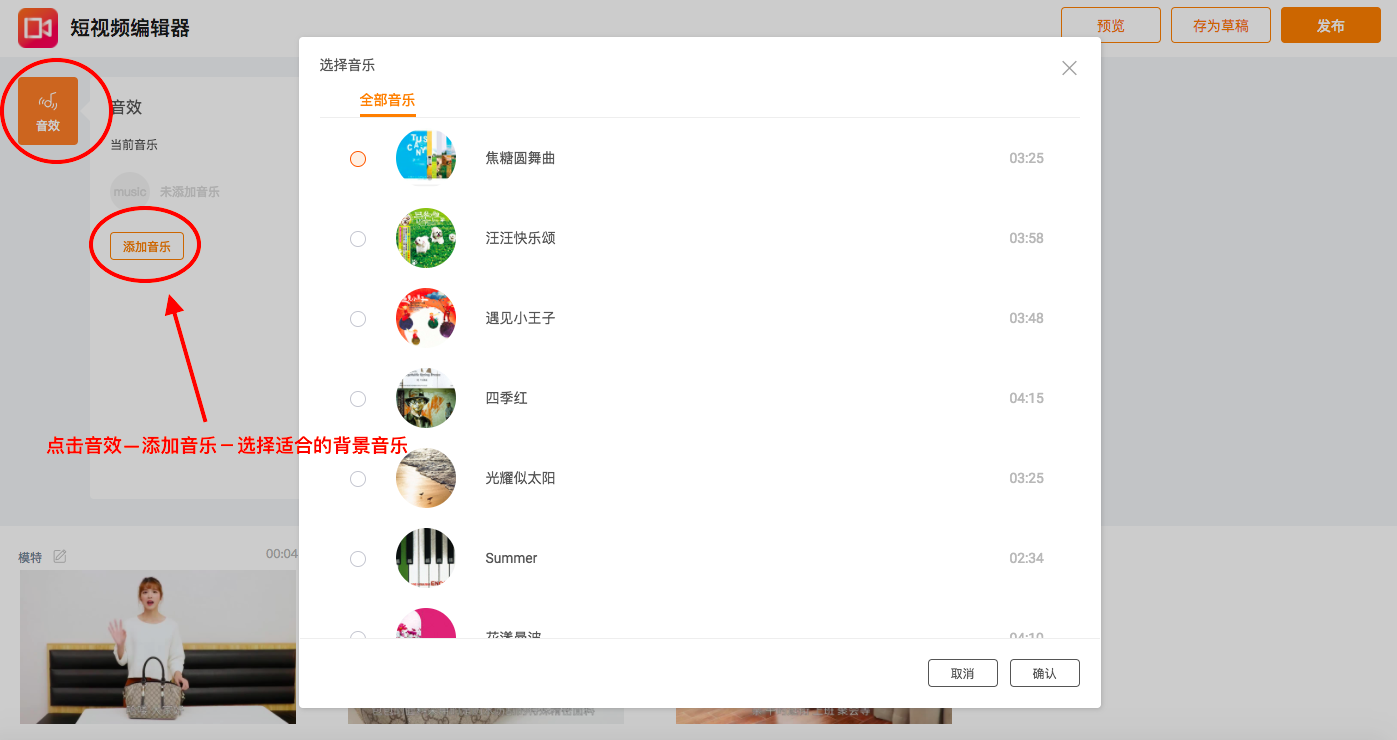The width and height of the screenshot is (1397, 740).
Task: Click the edit pencil icon beside 模特
Action: [x=60, y=556]
